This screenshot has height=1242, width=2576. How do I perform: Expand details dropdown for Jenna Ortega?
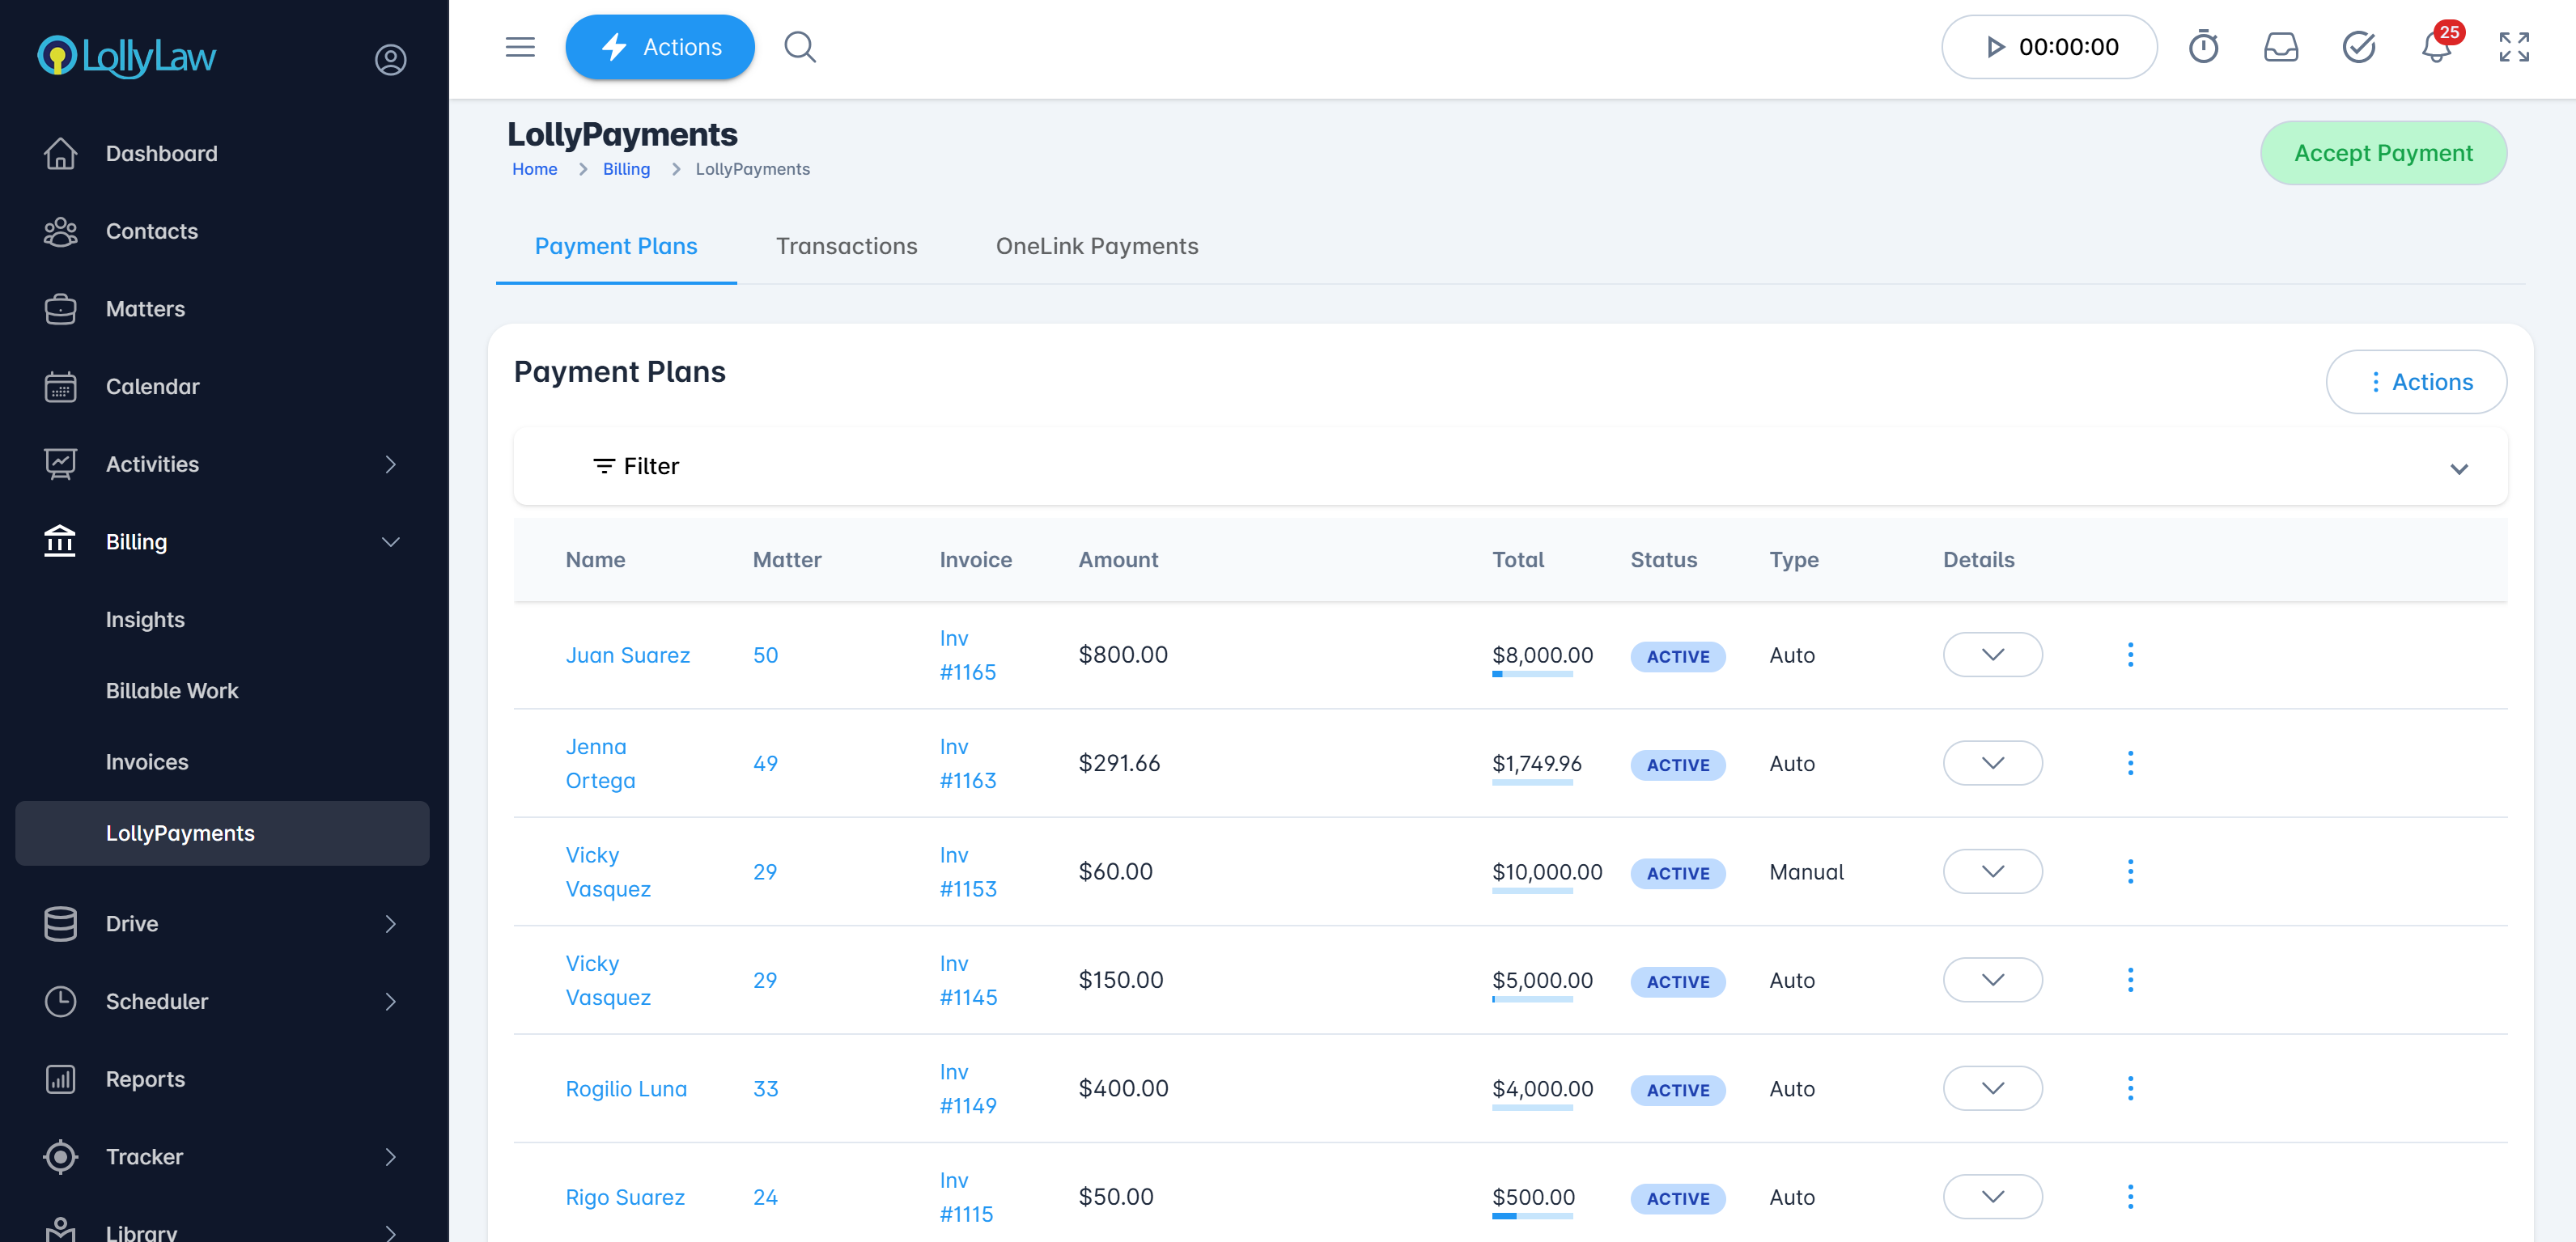[x=1992, y=763]
